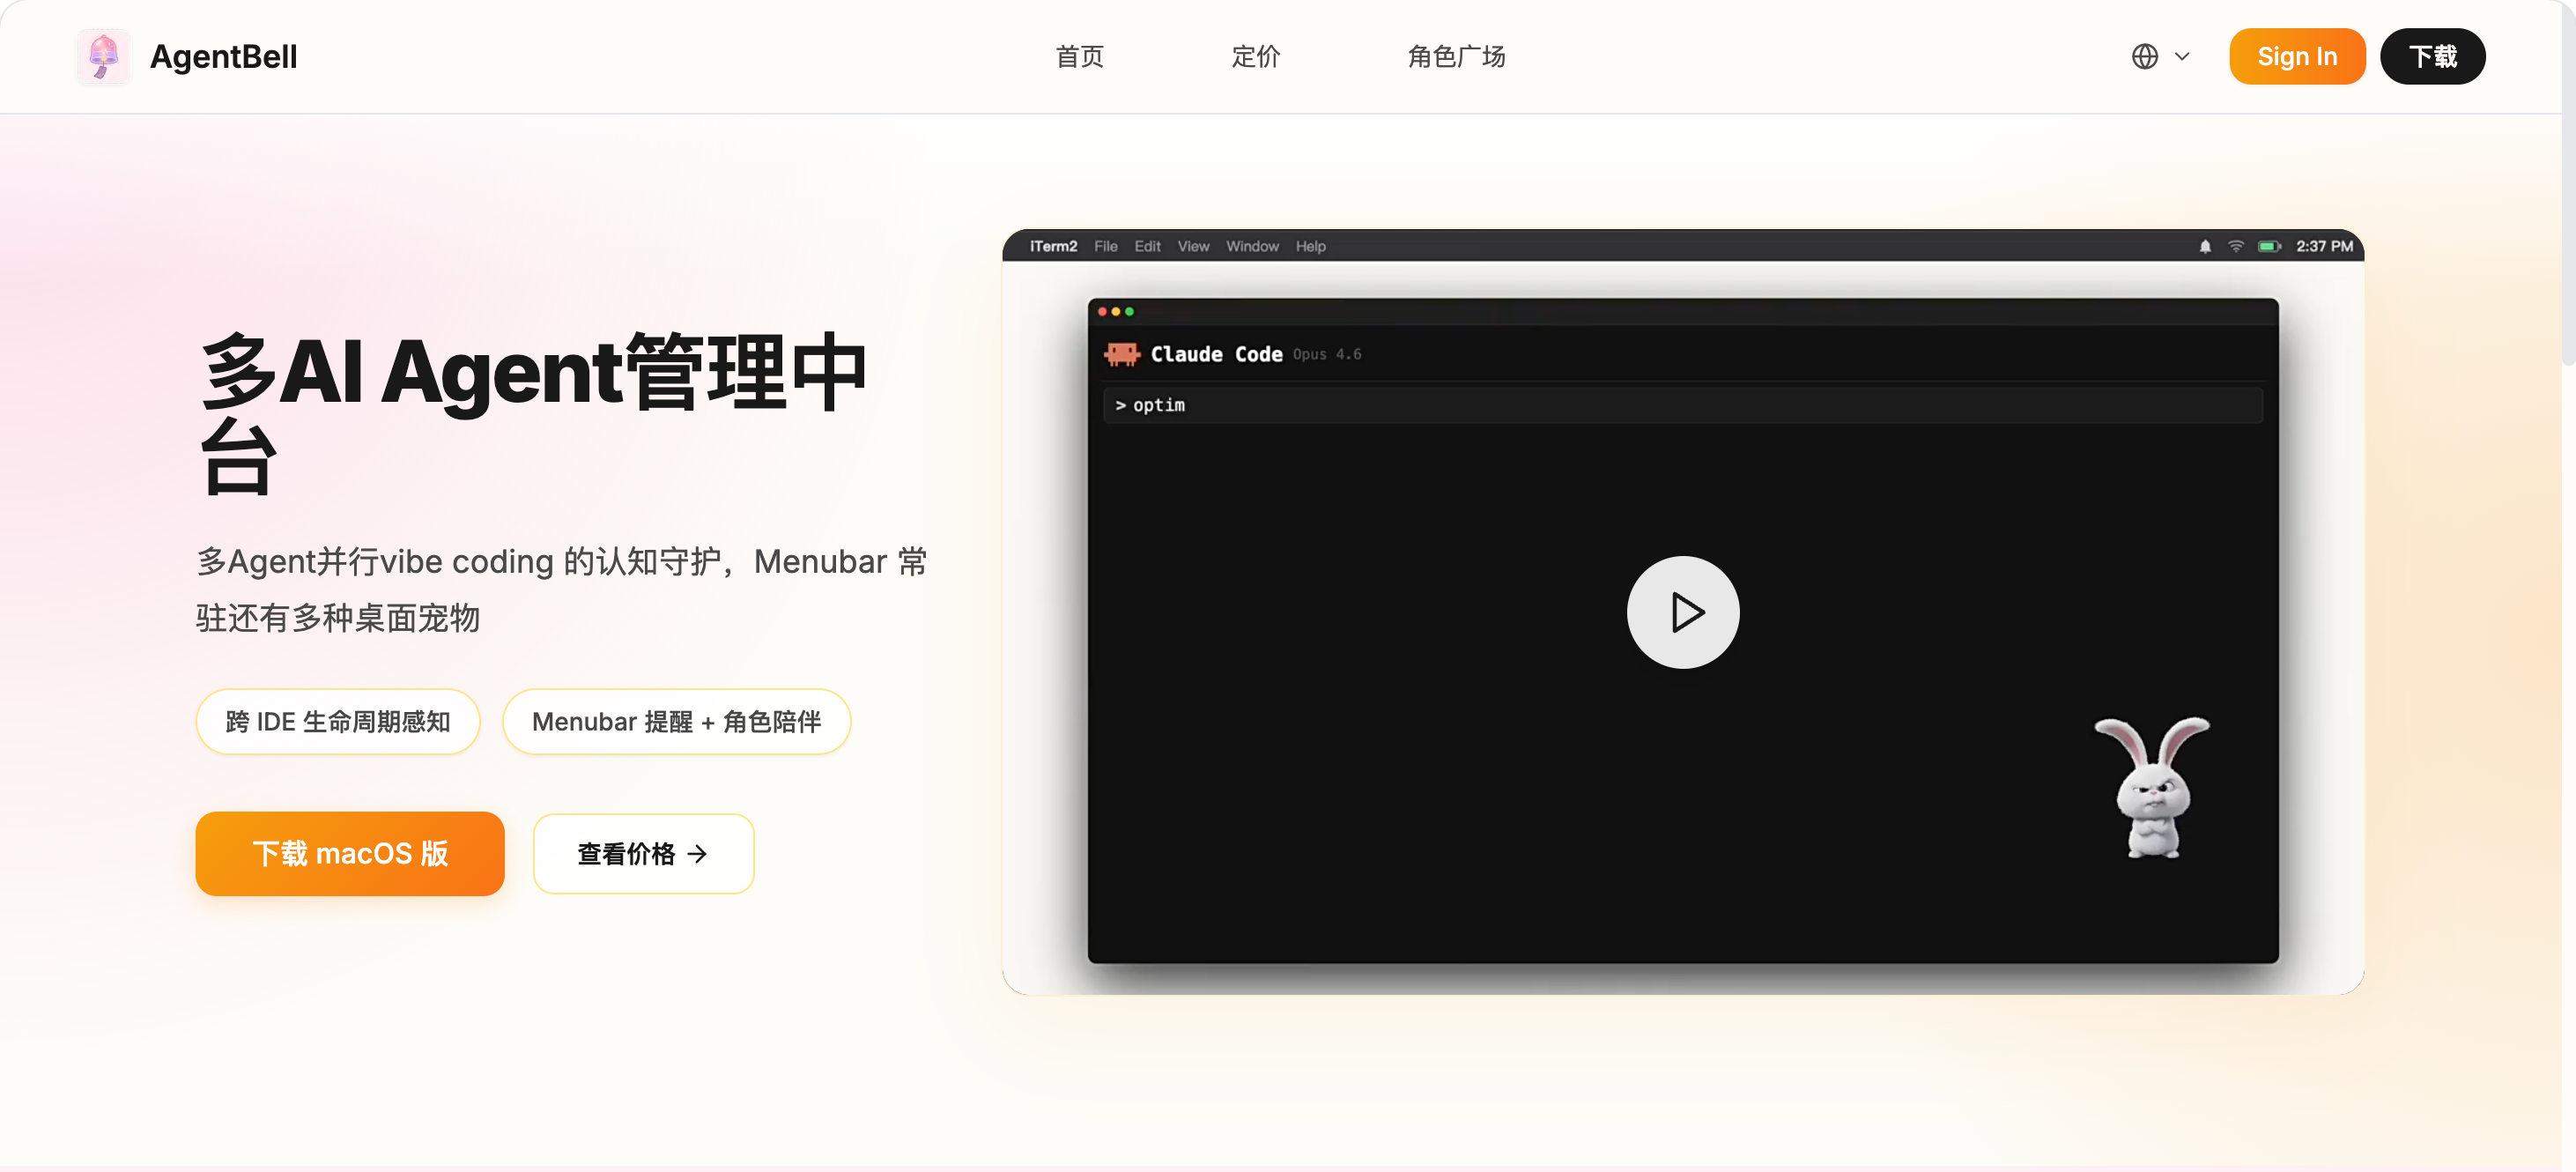
Task: Click the notification bell in video menubar
Action: click(2204, 247)
